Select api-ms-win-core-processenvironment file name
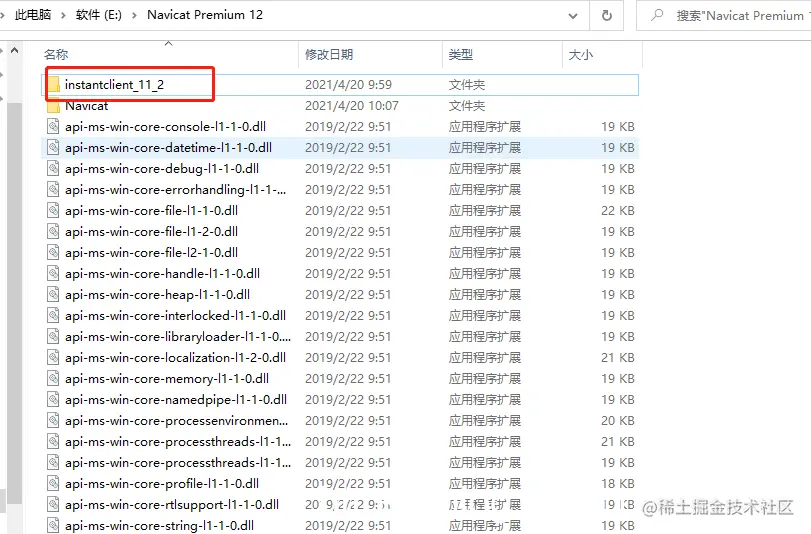 tap(176, 421)
